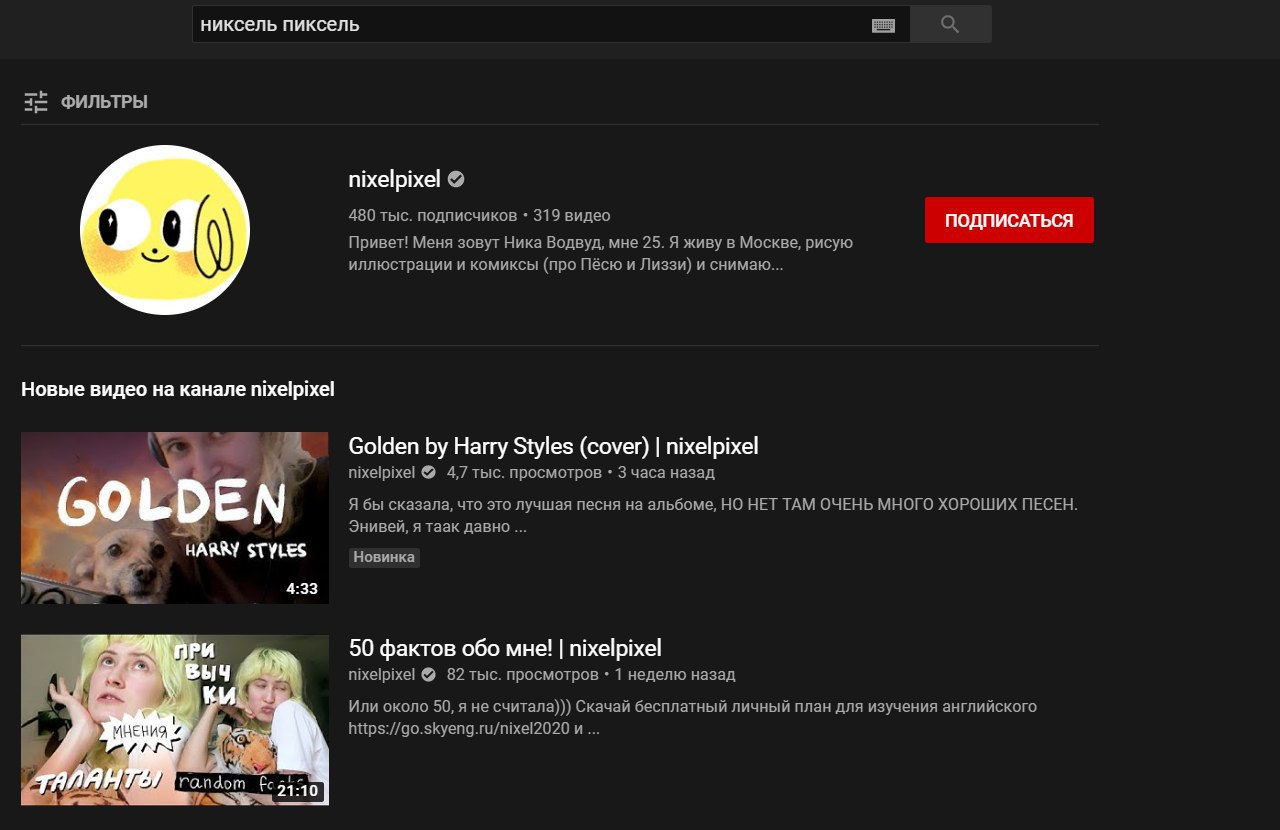This screenshot has width=1280, height=830.
Task: Click the 319 видео count
Action: point(571,215)
